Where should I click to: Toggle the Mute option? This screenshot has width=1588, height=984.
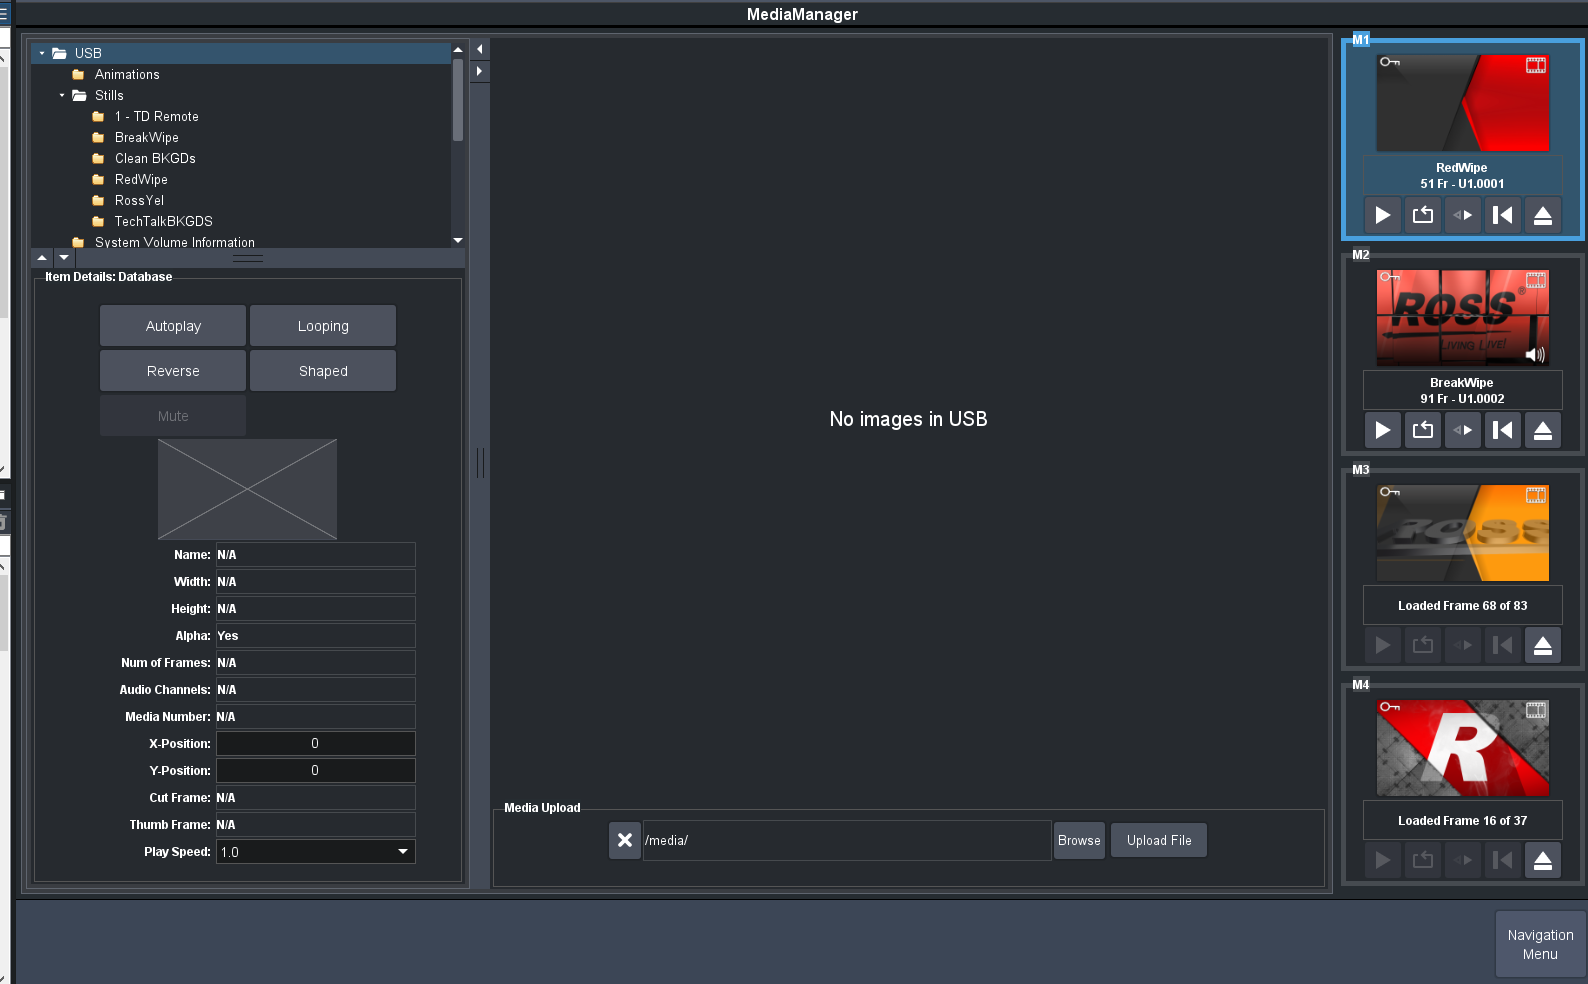173,416
